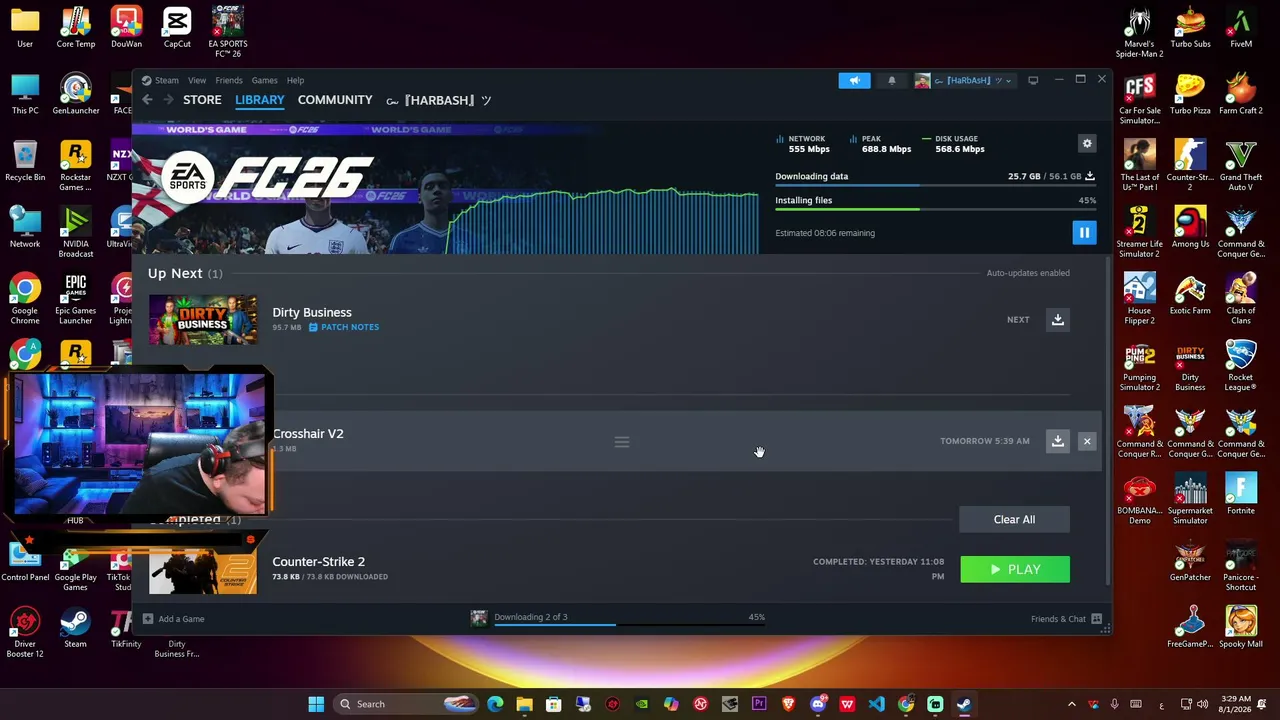The image size is (1280, 720).
Task: Open the HARBASH profile tab
Action: pyautogui.click(x=439, y=100)
